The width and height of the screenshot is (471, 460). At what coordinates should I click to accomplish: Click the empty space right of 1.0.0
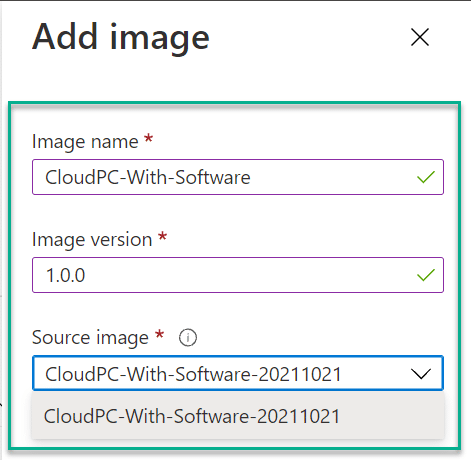(250, 275)
